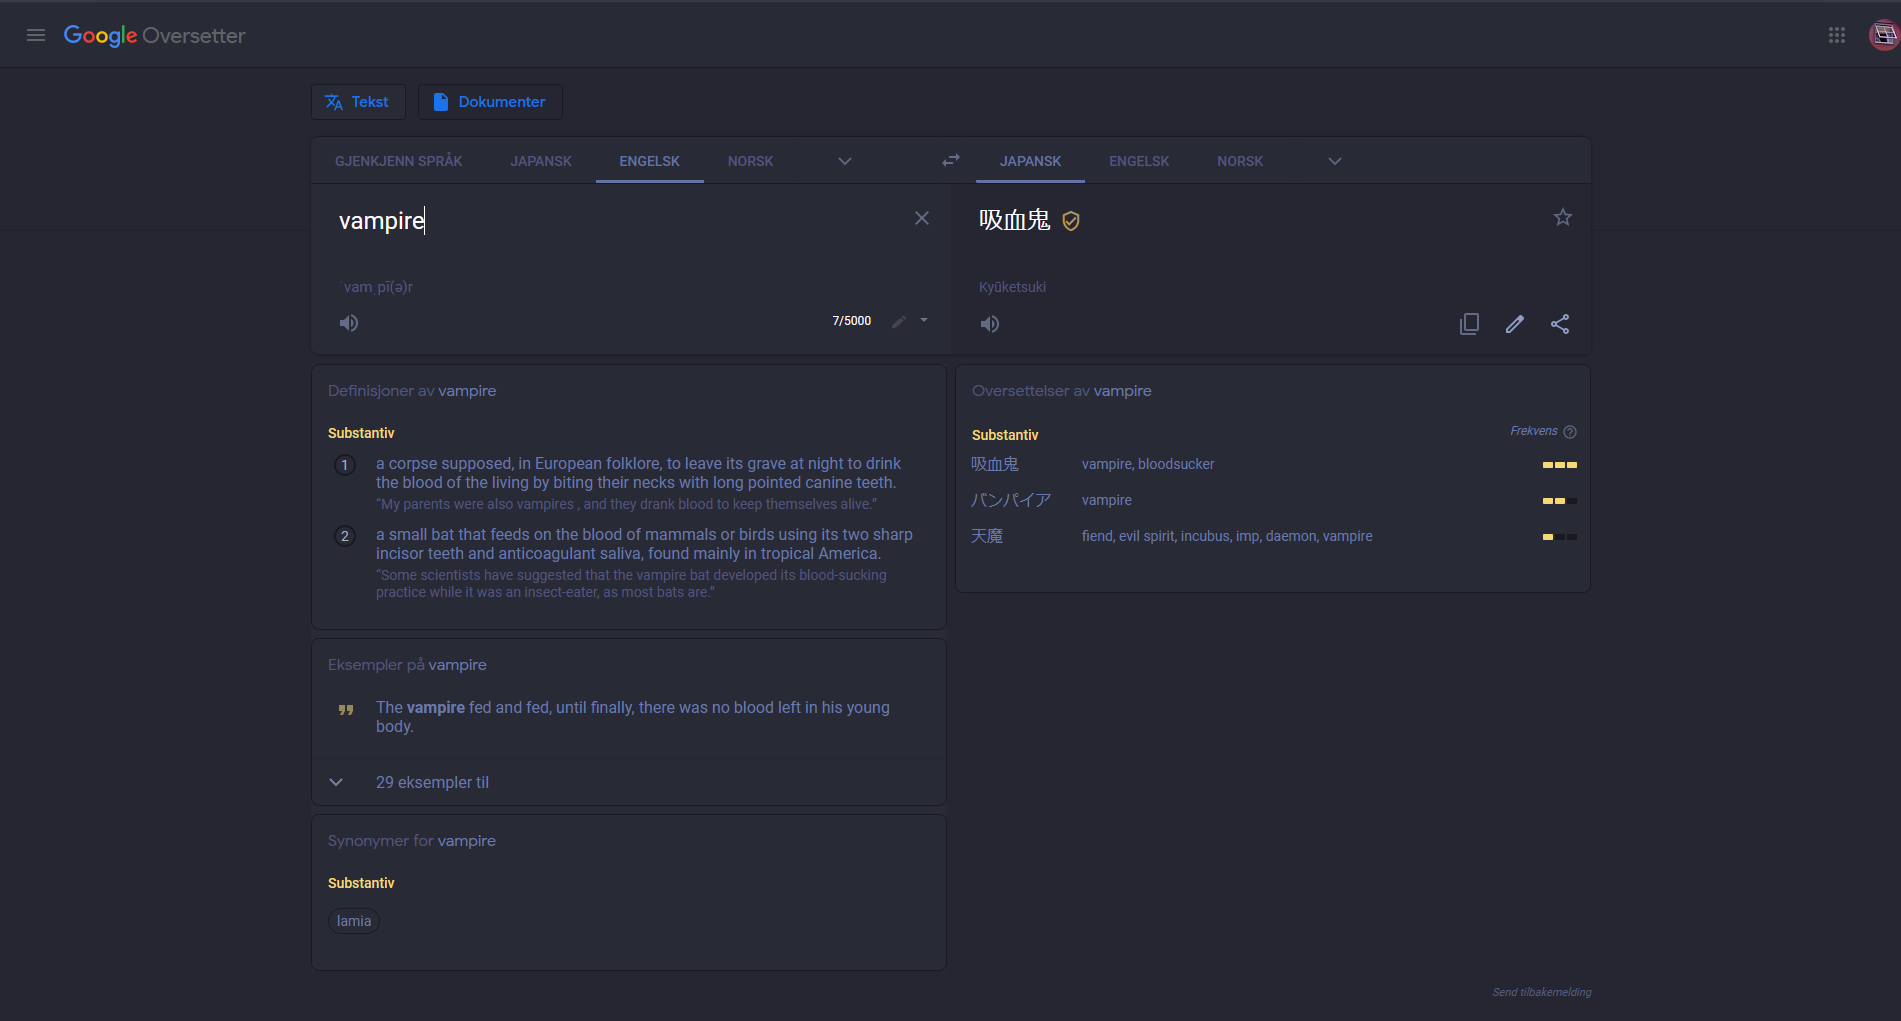
Task: Expand the target language list
Action: [x=1334, y=161]
